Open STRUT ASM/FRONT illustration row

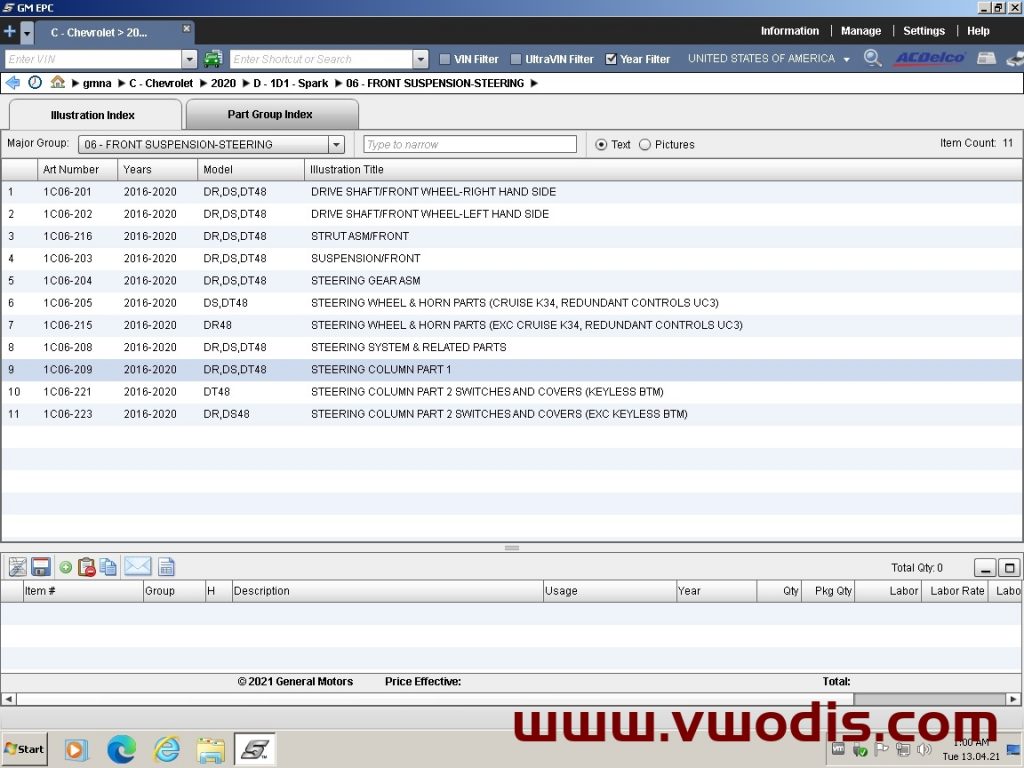tap(512, 236)
